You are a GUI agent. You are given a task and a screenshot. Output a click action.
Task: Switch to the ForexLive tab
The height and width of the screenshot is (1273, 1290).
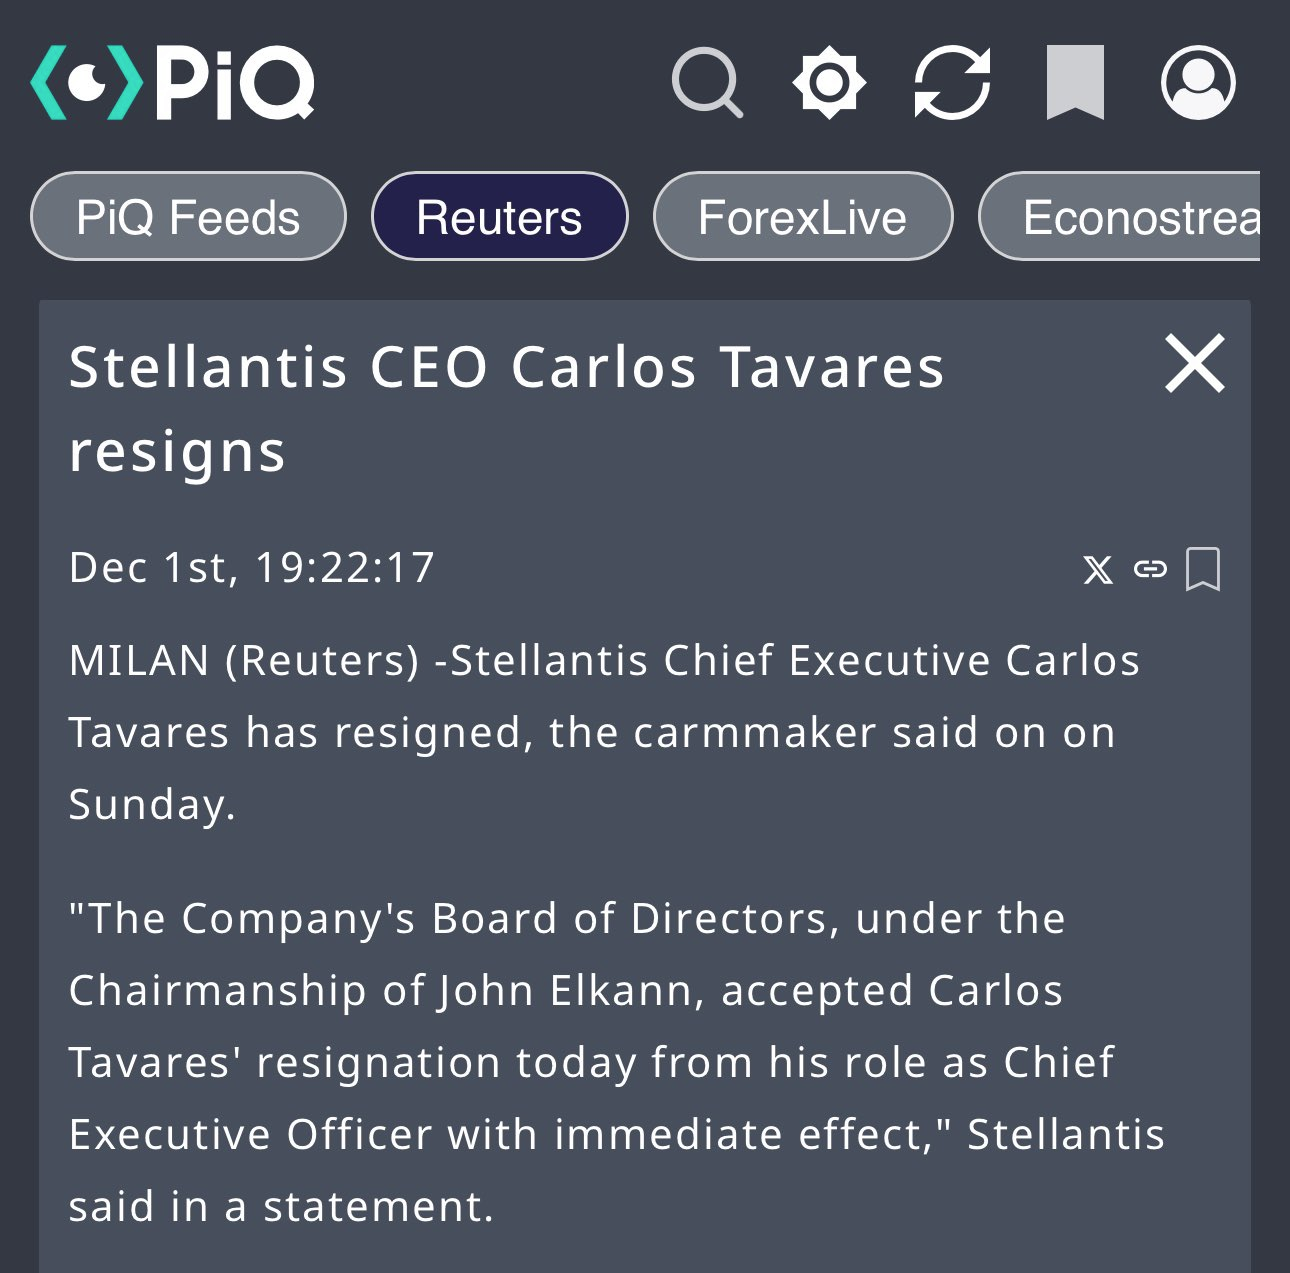click(802, 217)
